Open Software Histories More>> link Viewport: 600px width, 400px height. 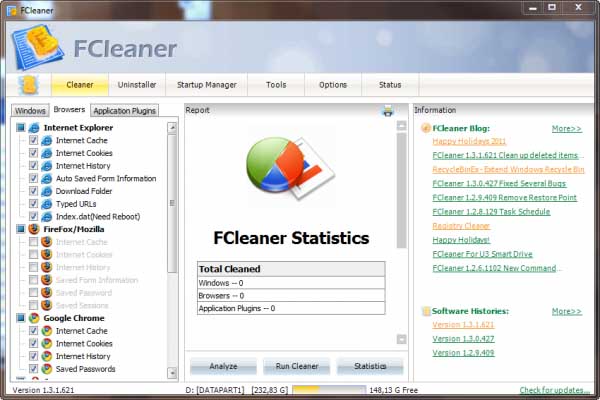coord(567,311)
